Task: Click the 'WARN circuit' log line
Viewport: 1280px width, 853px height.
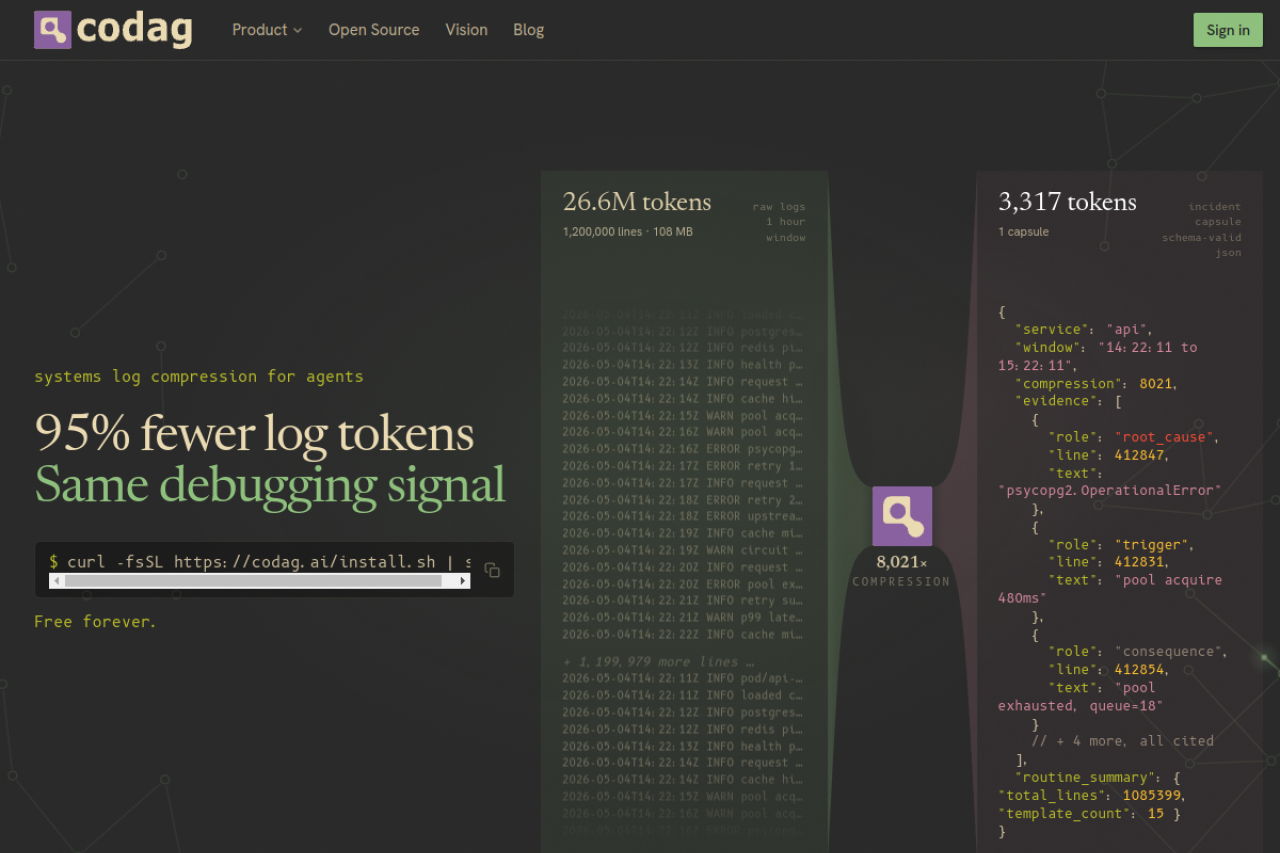Action: pyautogui.click(x=682, y=551)
